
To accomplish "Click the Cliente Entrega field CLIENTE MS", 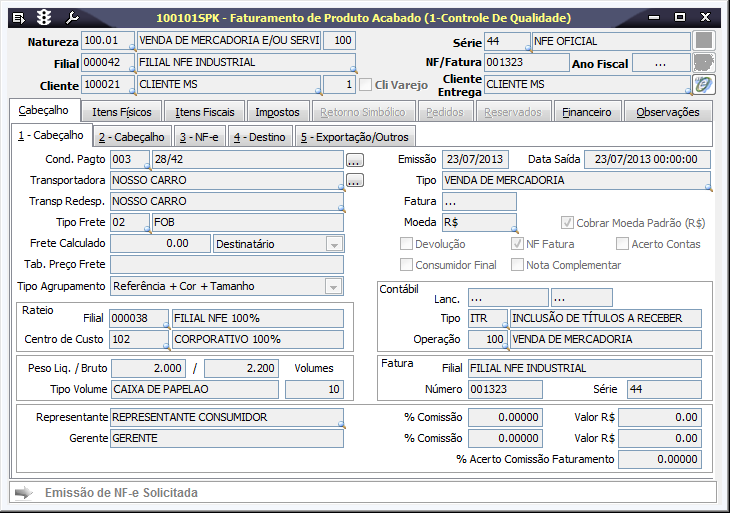I will tap(587, 85).
